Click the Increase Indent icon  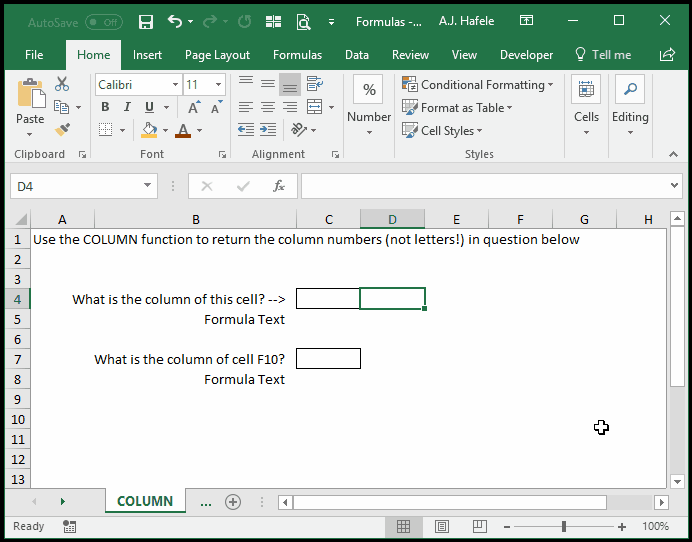[x=268, y=130]
